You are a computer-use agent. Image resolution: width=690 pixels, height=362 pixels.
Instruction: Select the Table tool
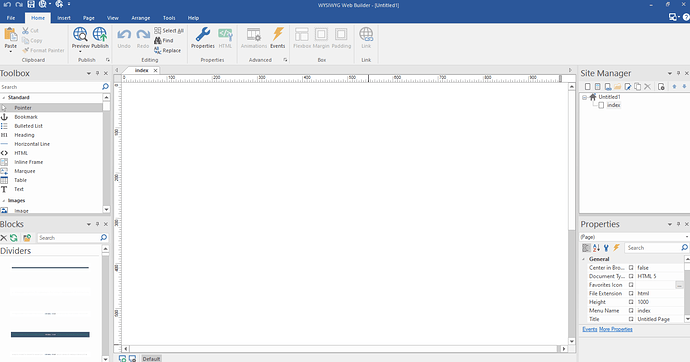click(x=51, y=180)
